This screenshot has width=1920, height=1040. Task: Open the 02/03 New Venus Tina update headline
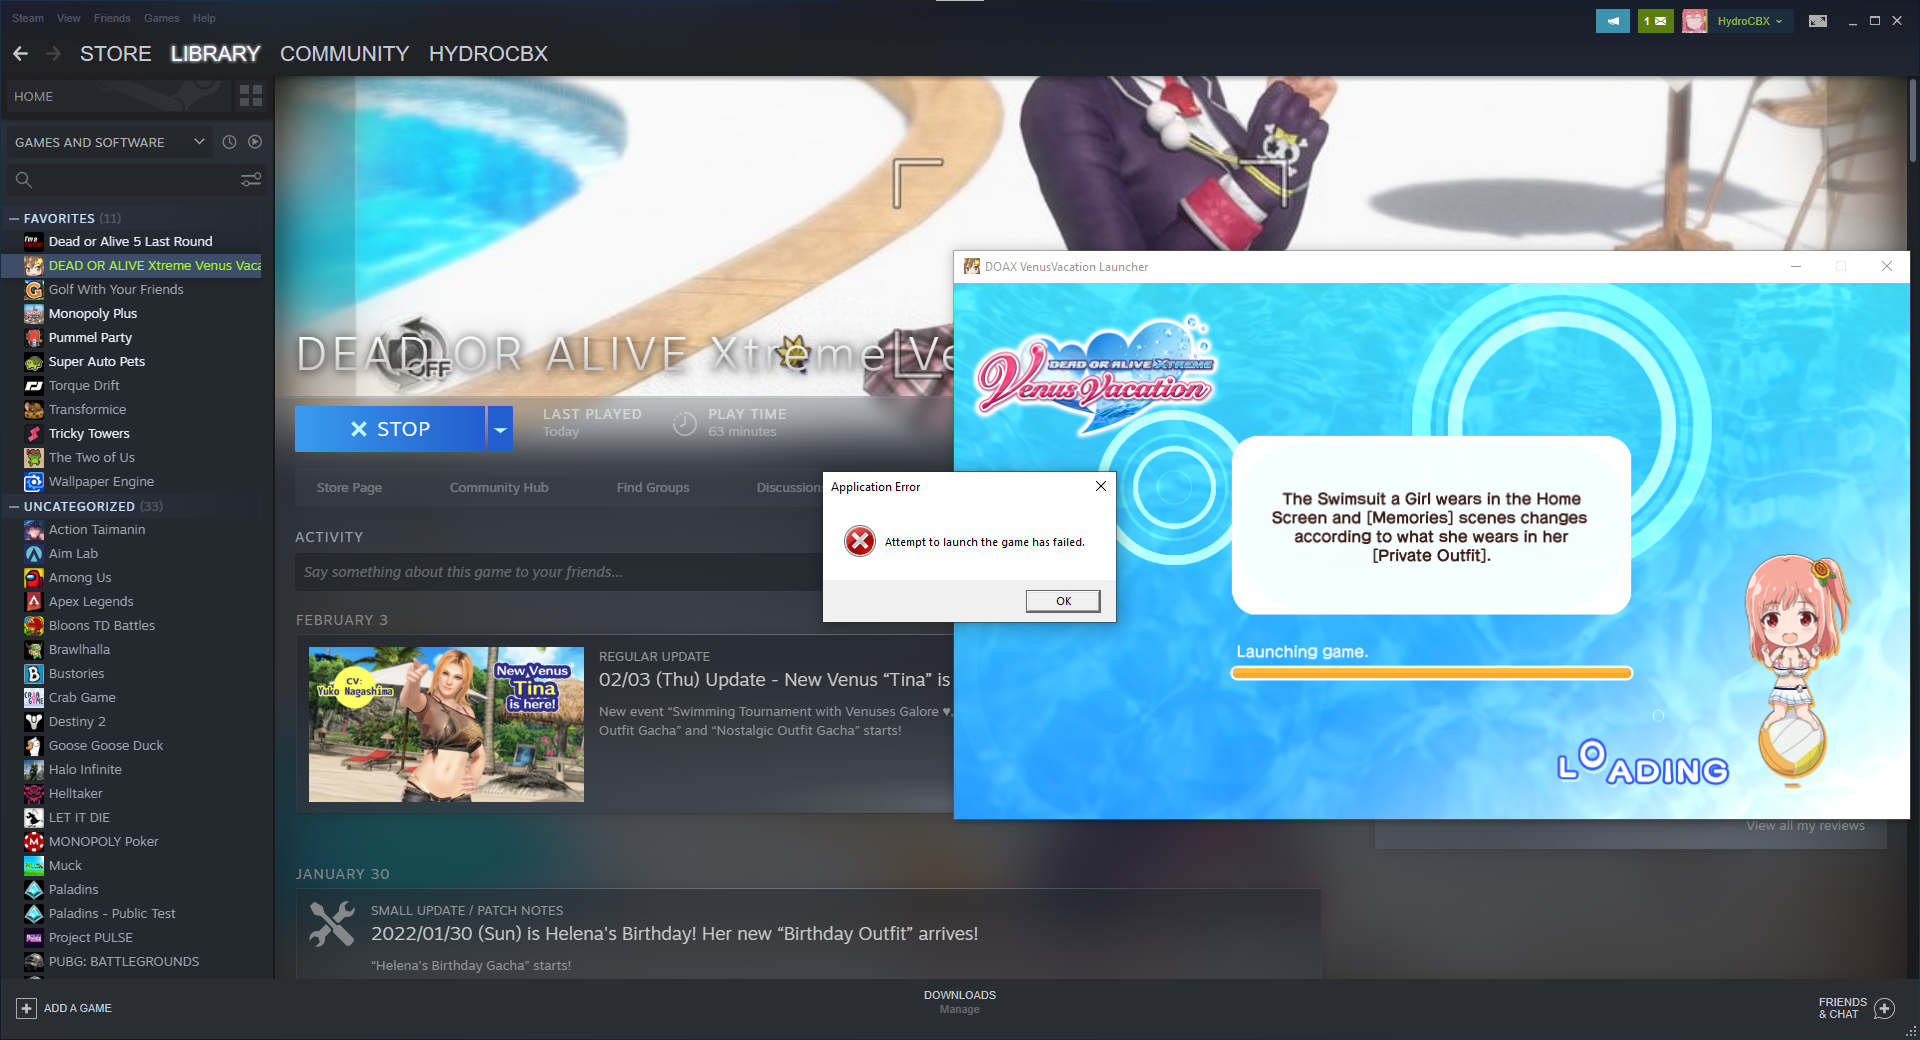point(774,680)
